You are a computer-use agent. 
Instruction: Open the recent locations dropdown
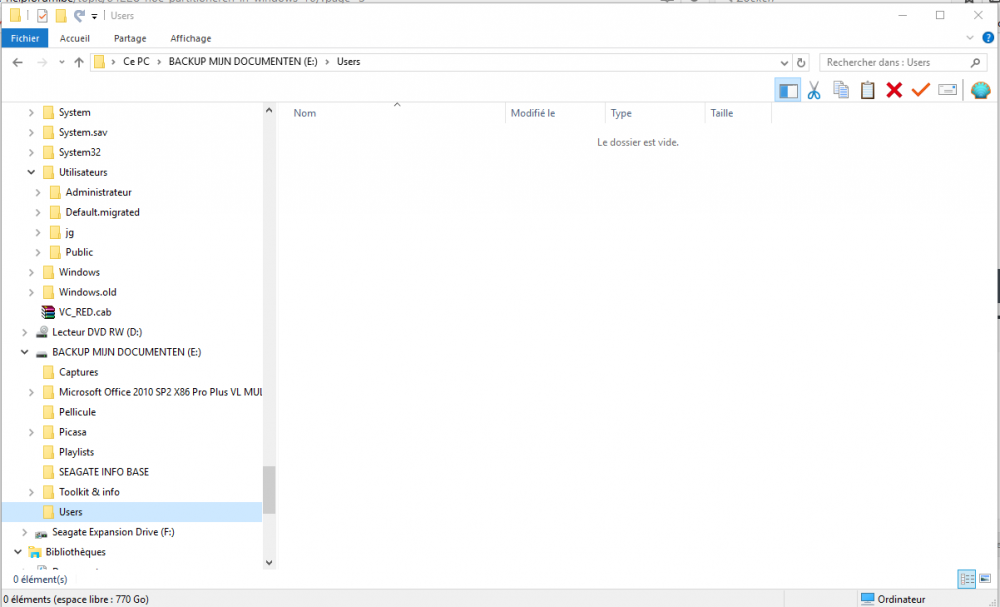coord(62,62)
